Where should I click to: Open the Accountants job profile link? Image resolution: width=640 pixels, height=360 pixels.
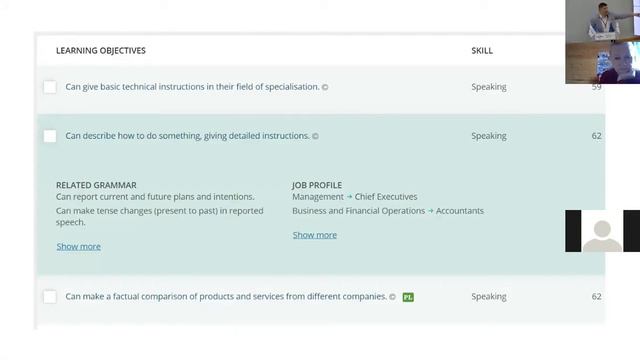click(460, 211)
